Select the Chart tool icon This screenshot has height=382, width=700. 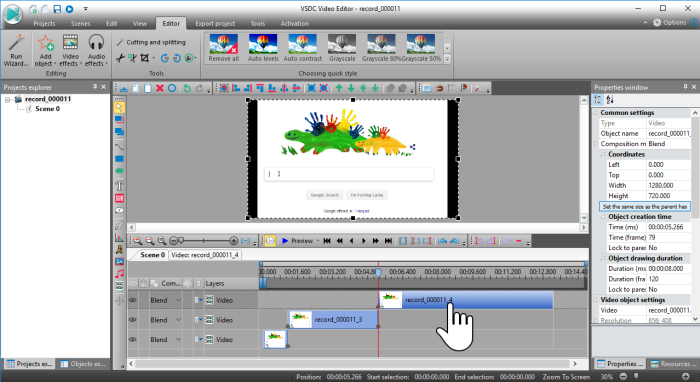click(x=119, y=237)
